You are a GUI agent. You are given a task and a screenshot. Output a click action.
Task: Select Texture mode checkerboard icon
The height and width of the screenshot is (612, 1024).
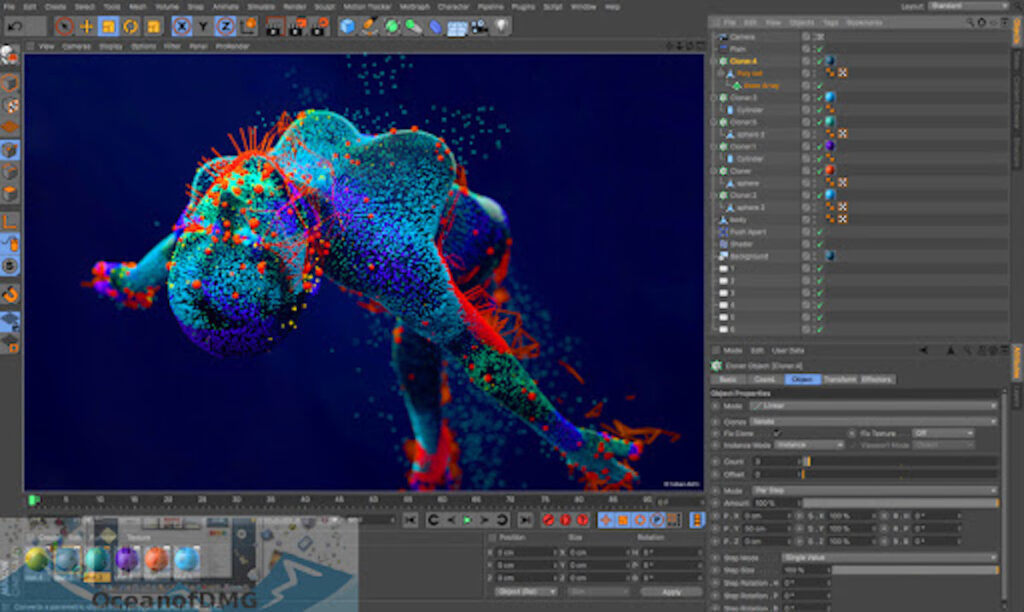10,105
